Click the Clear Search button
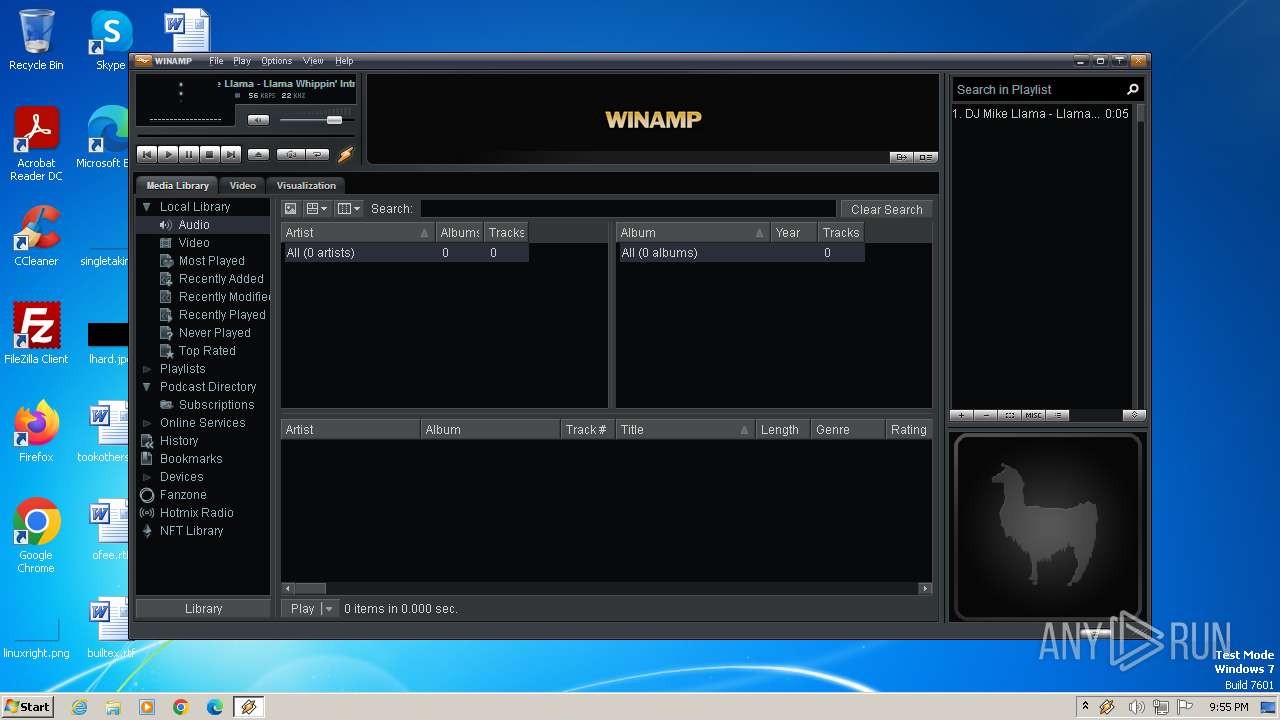This screenshot has width=1280, height=720. pyautogui.click(x=886, y=209)
